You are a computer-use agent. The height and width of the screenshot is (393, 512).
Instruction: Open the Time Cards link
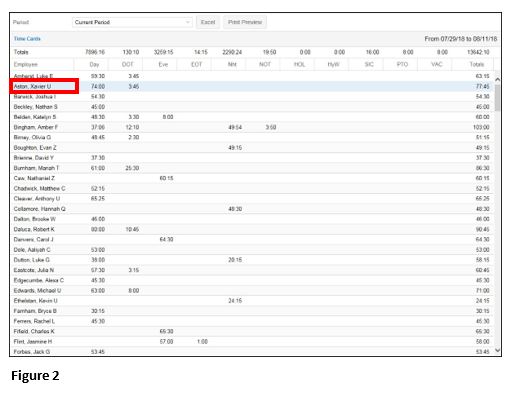tap(27, 39)
